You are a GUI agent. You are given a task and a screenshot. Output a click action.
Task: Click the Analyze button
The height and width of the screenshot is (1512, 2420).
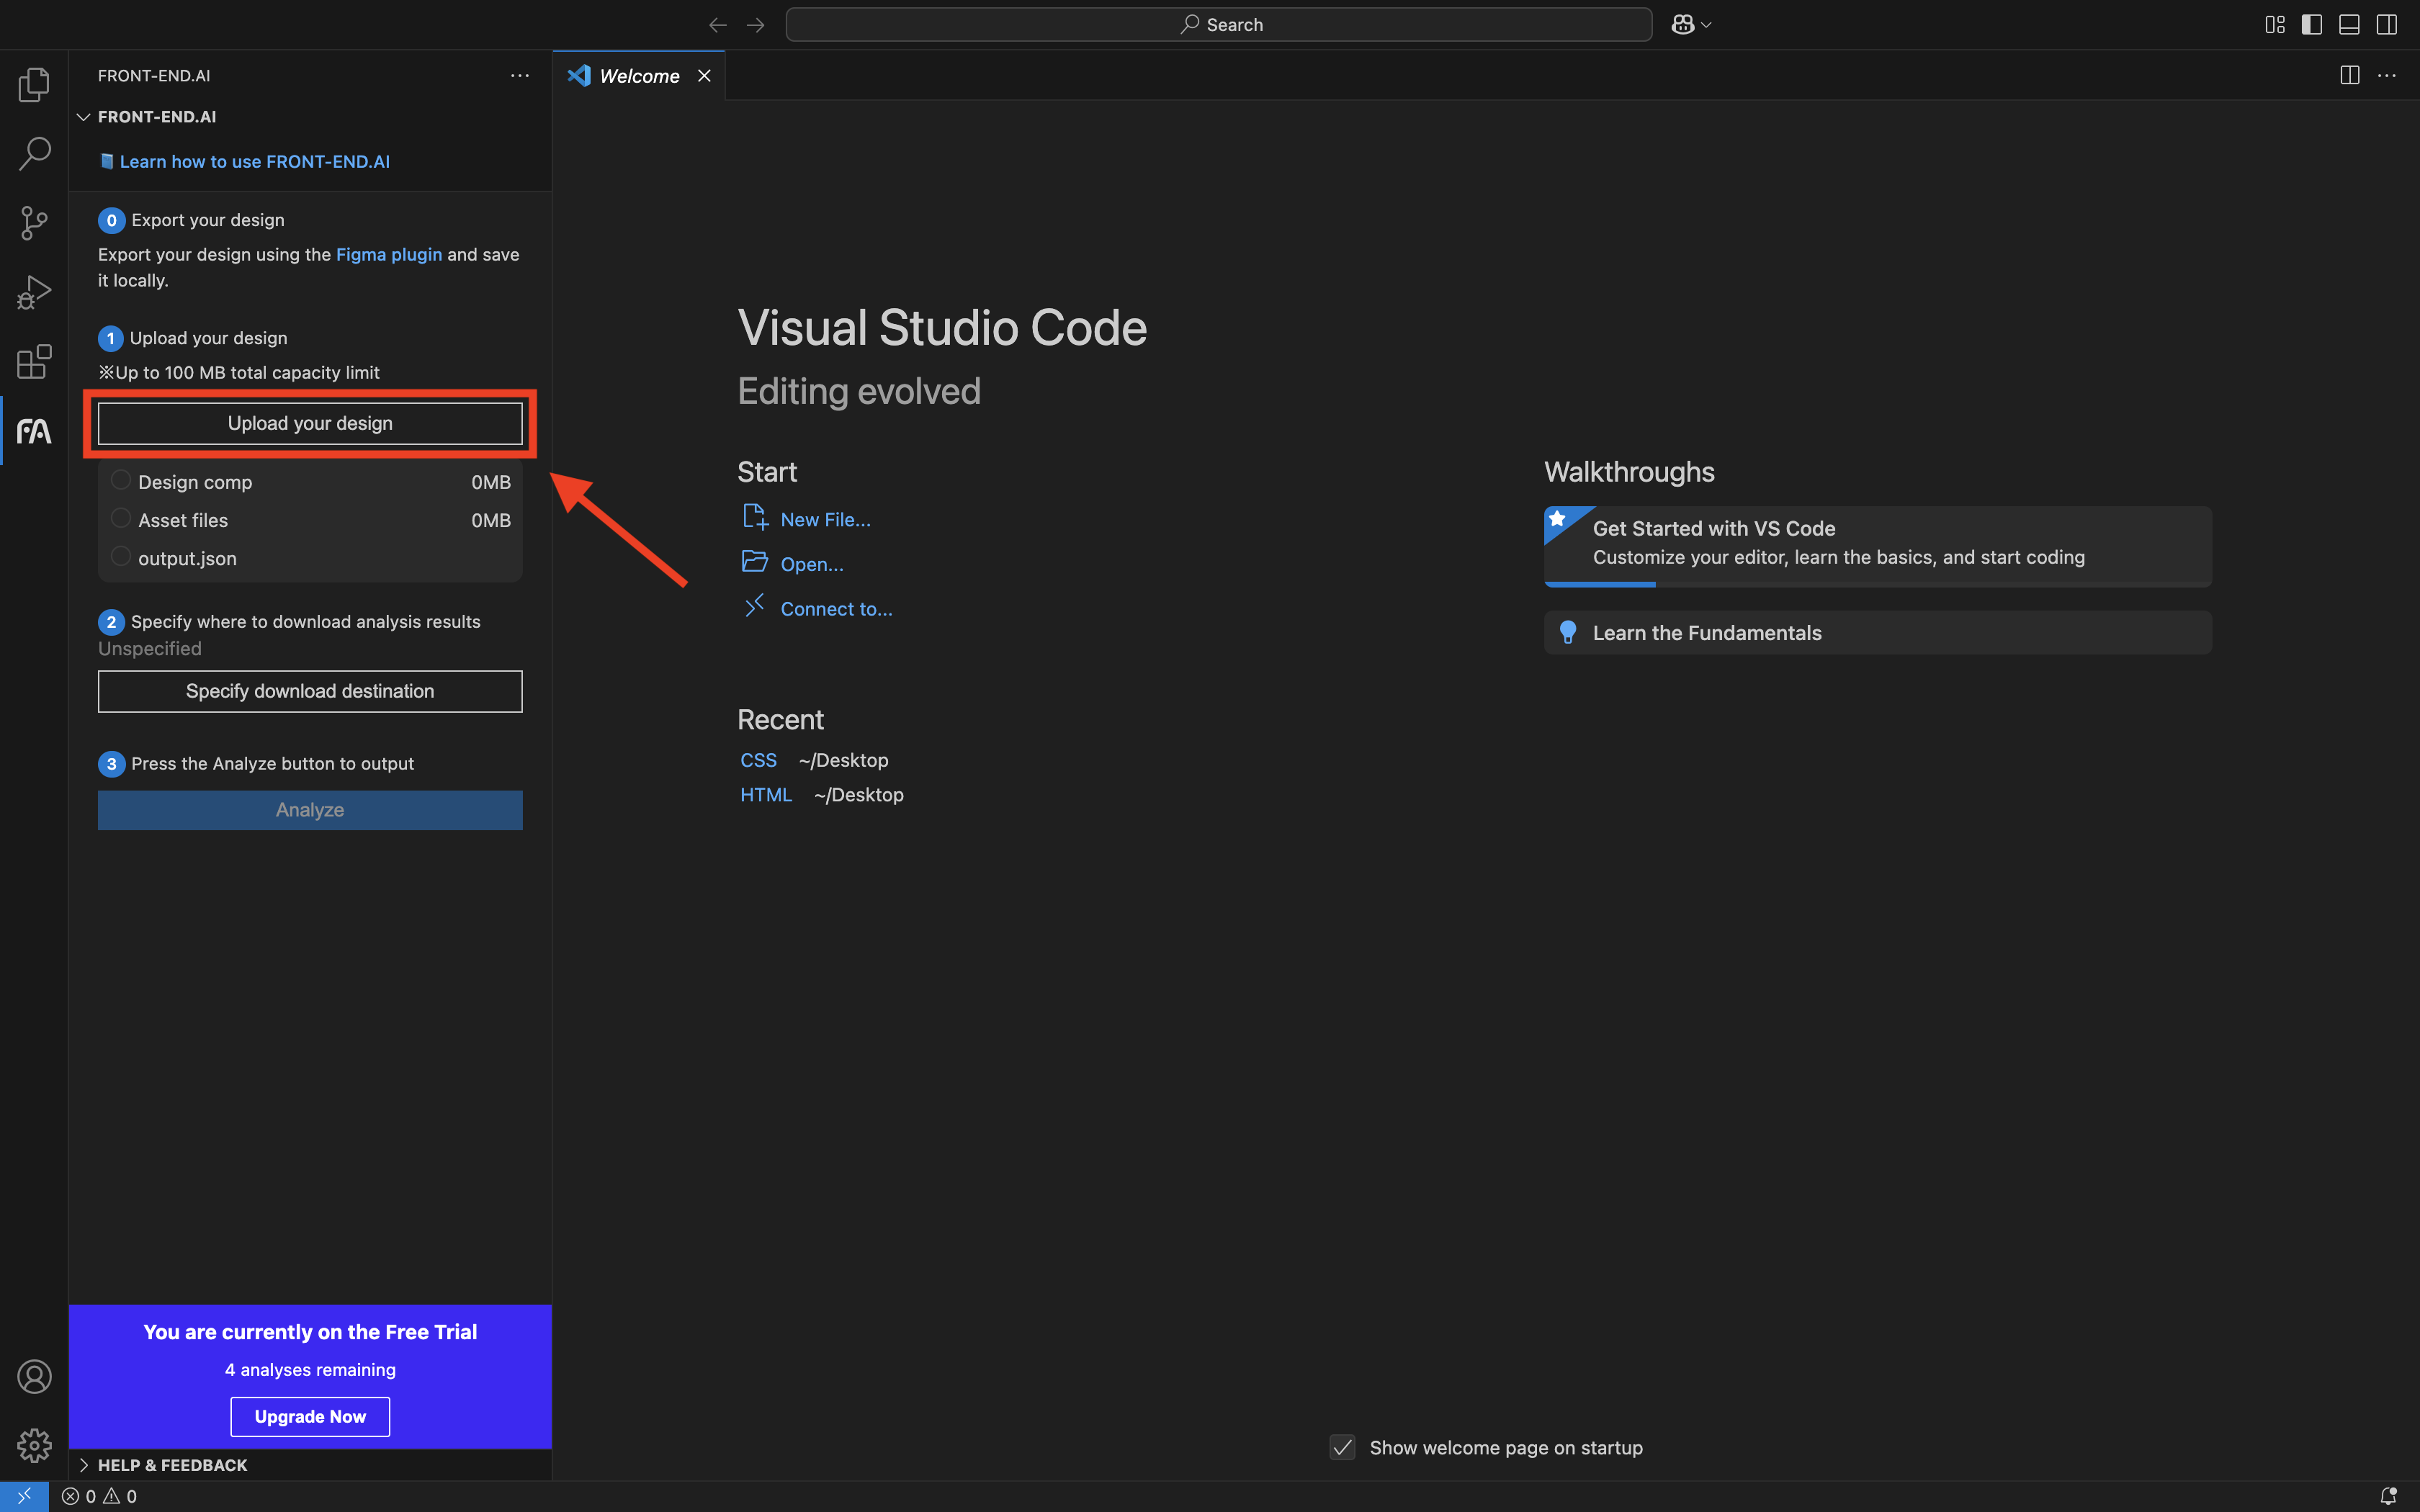click(310, 810)
